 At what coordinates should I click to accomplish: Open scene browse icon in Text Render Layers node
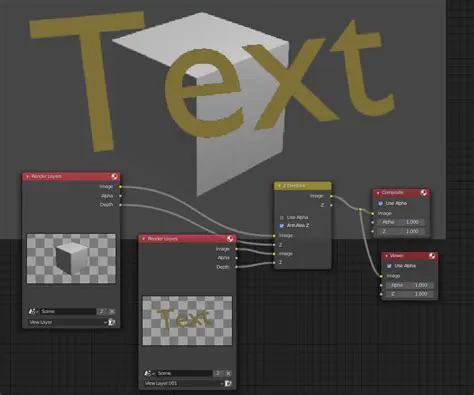click(149, 373)
